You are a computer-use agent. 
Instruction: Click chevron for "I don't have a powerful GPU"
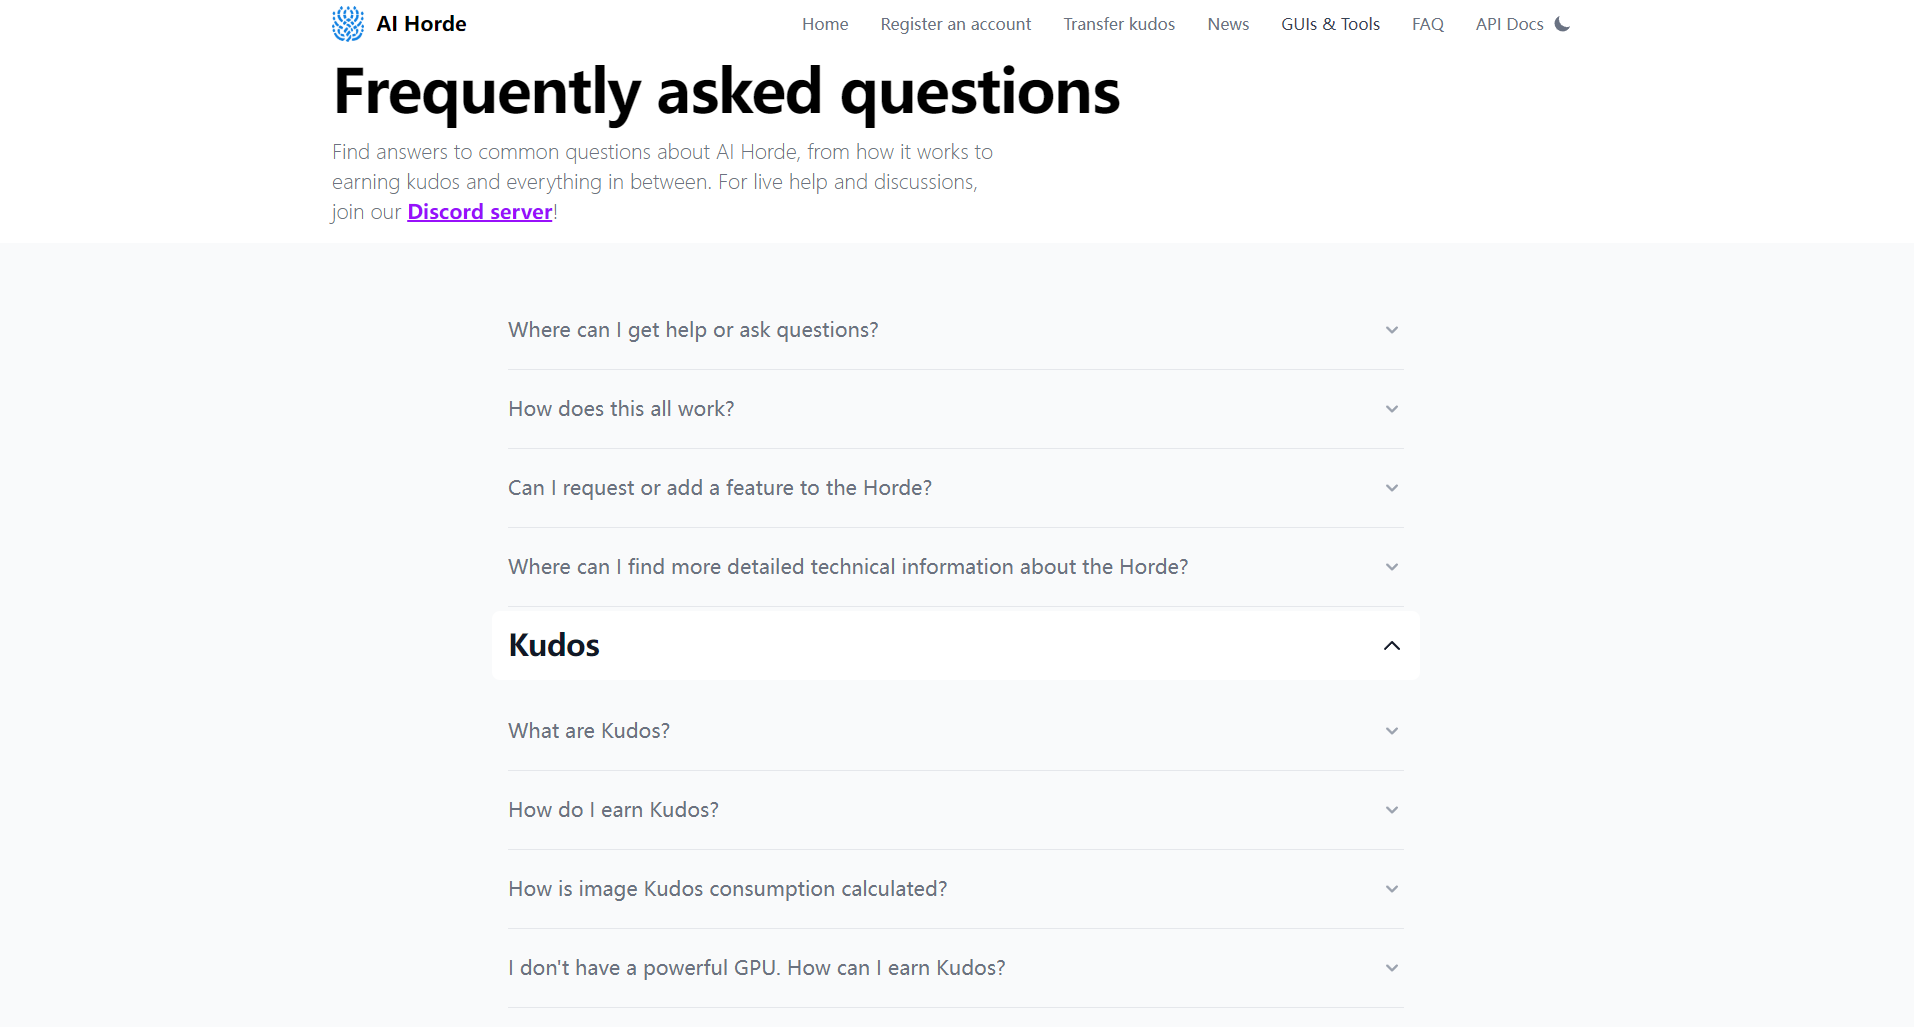click(x=1392, y=968)
